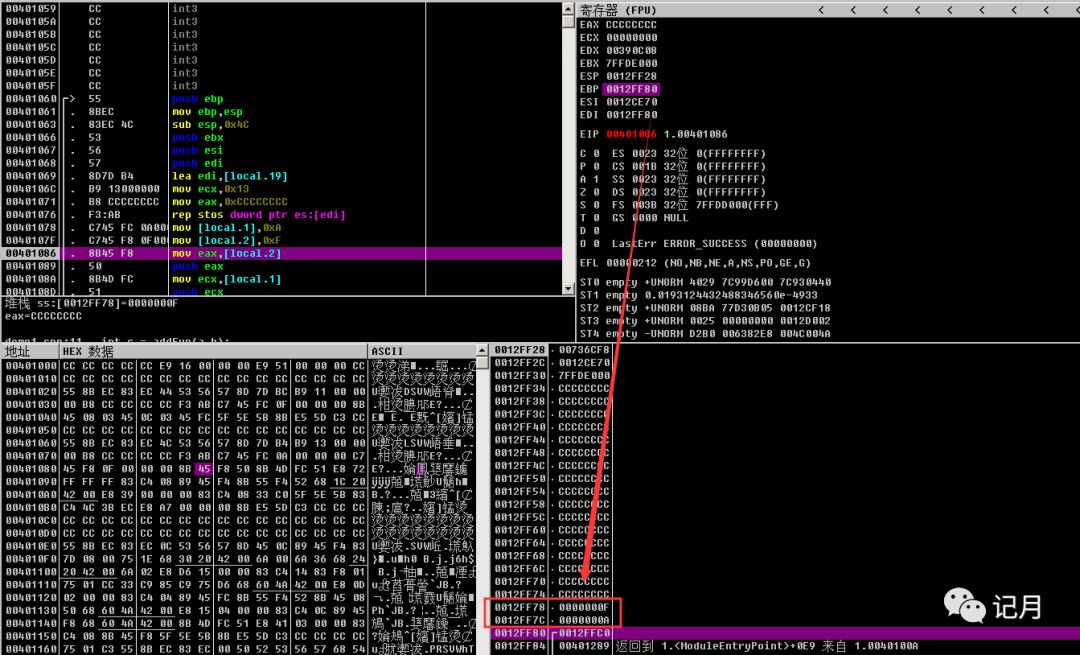Viewport: 1080px width, 655px height.
Task: Select the highlighted EBP register value 0012FF80
Action: (632, 89)
